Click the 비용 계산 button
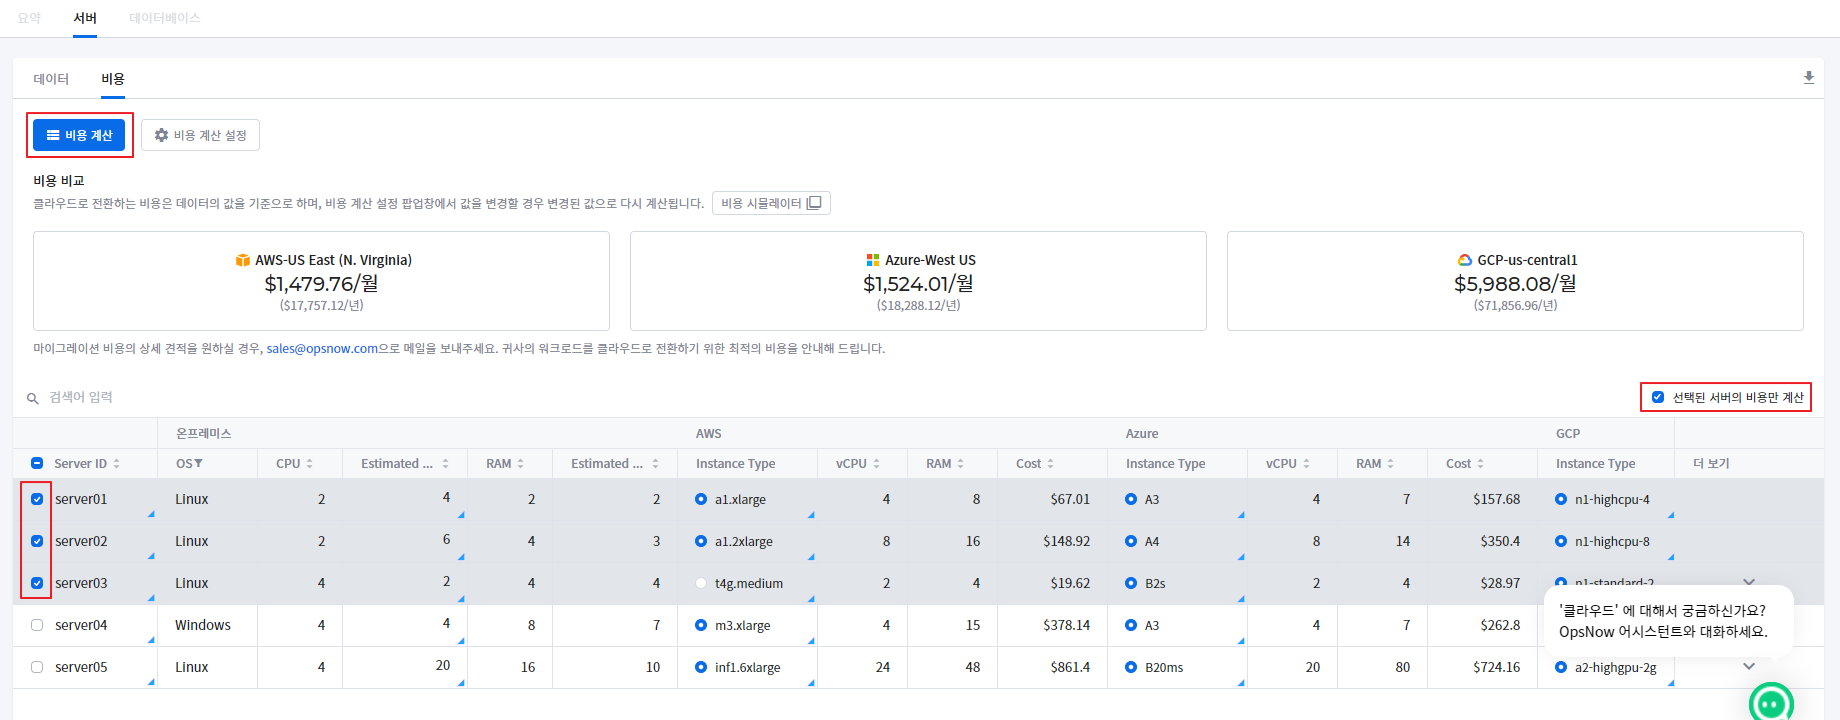 (79, 135)
